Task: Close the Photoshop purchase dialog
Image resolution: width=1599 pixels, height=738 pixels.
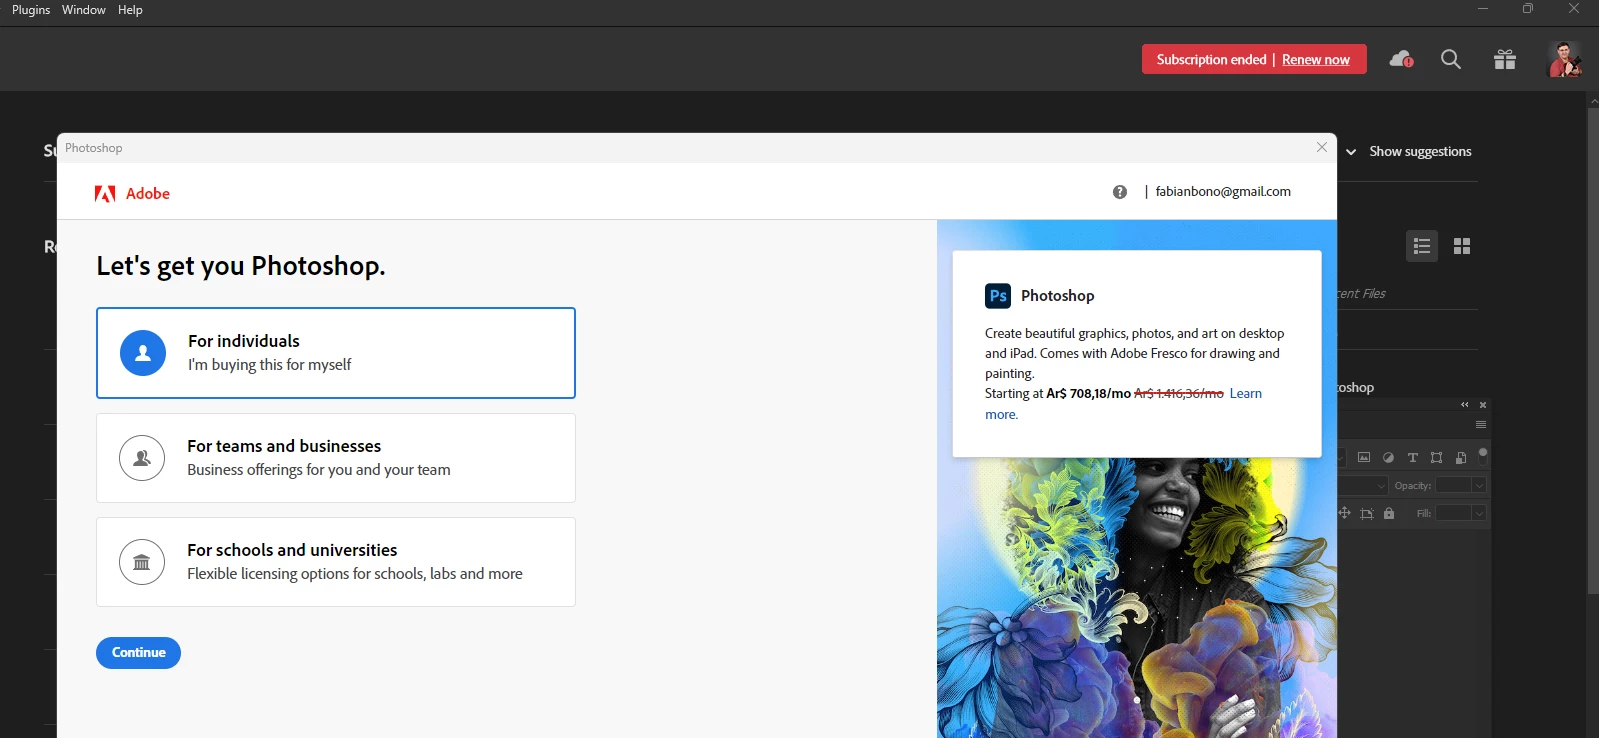Action: pyautogui.click(x=1322, y=147)
